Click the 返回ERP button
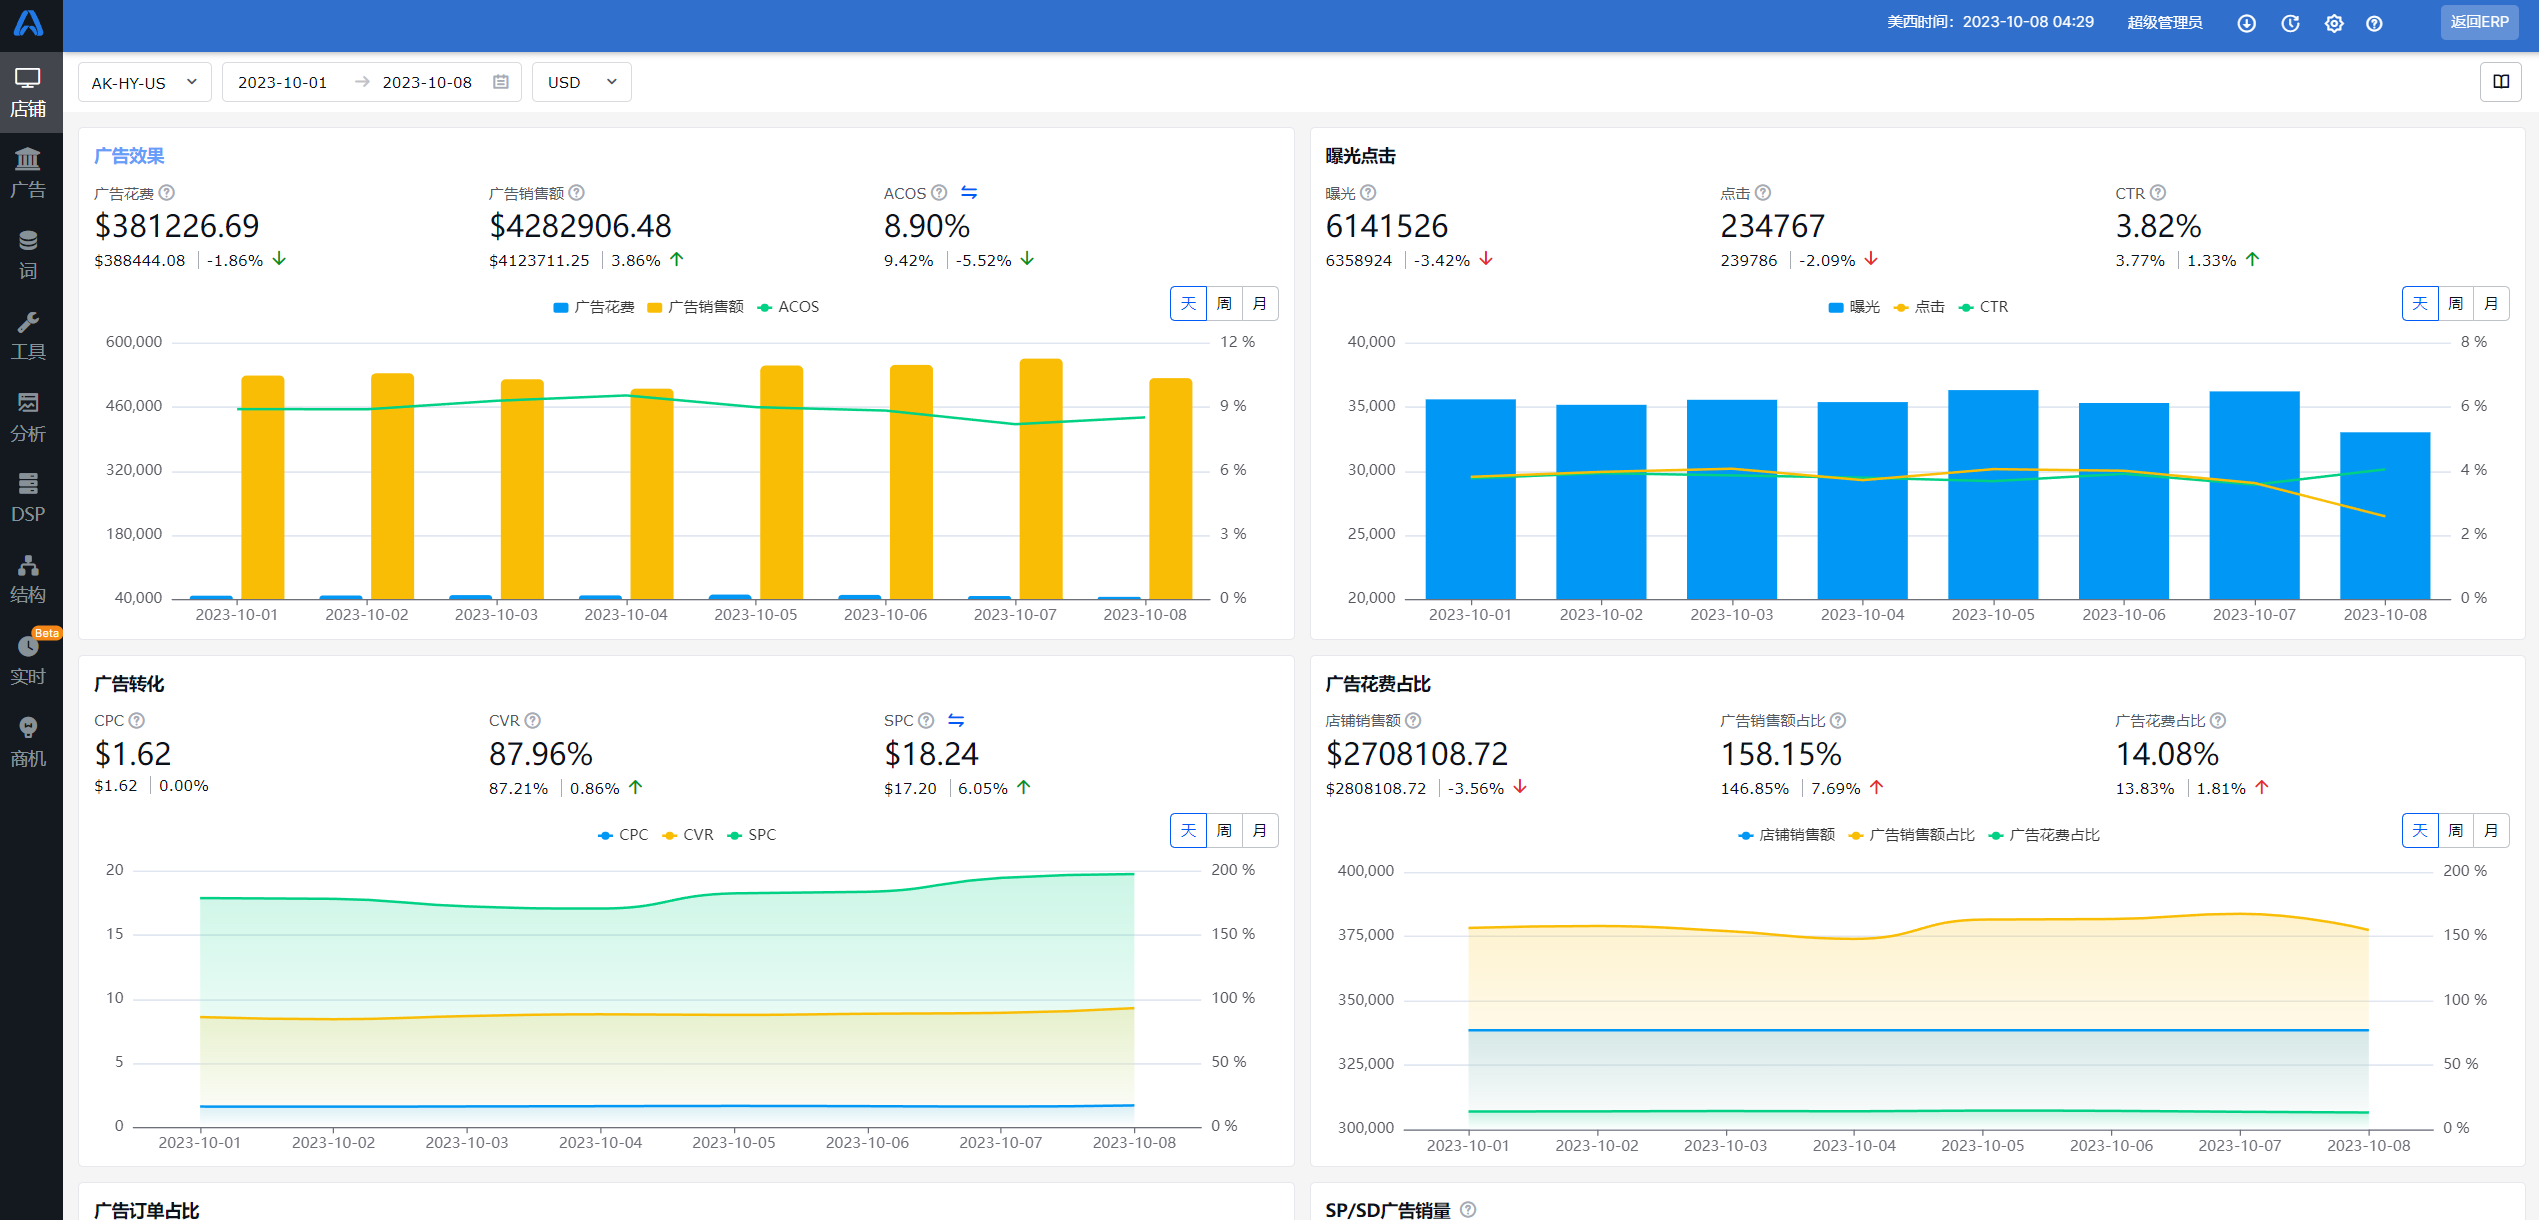The height and width of the screenshot is (1220, 2539). (2479, 22)
